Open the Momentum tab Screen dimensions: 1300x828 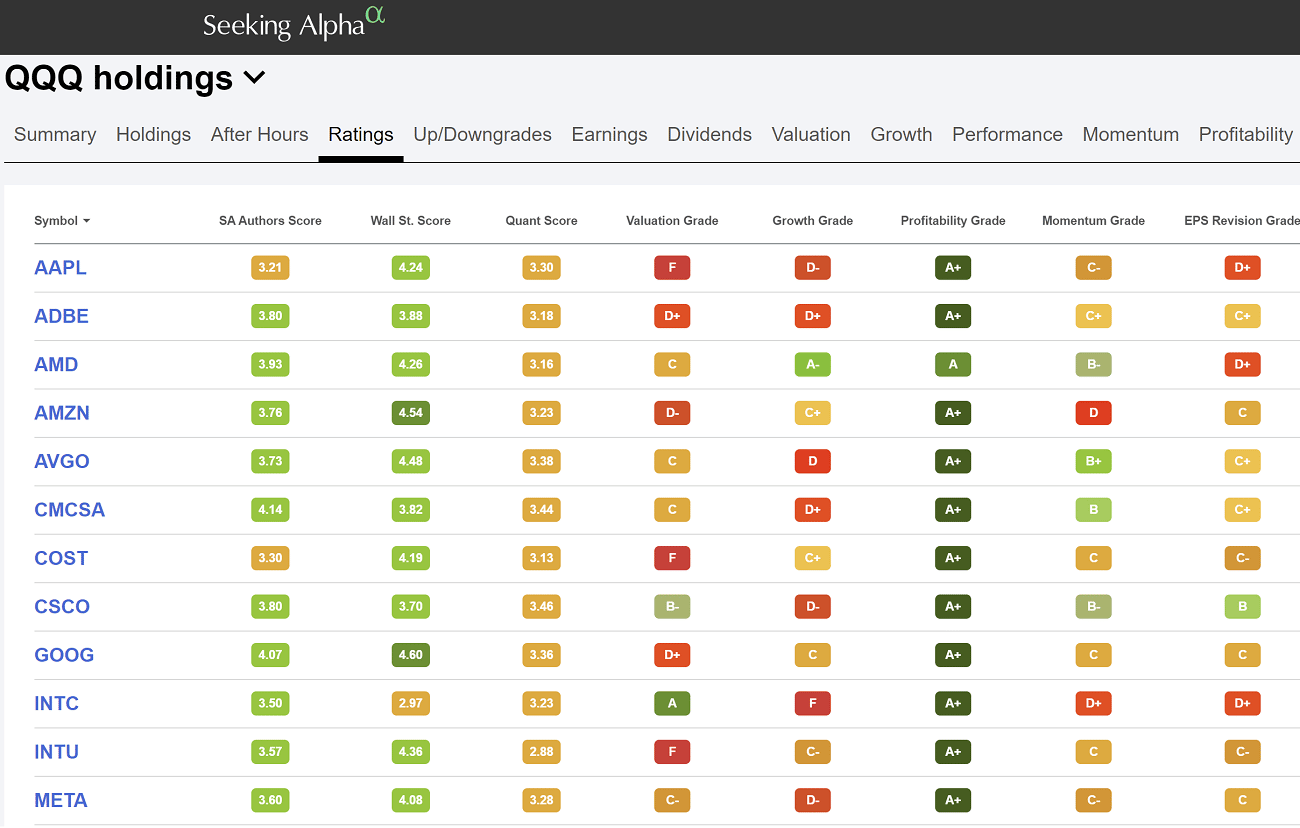(1131, 134)
